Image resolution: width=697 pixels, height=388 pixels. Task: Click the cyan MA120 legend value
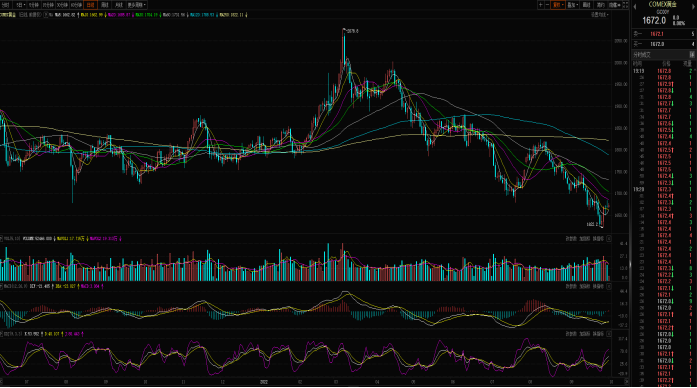[x=202, y=15]
